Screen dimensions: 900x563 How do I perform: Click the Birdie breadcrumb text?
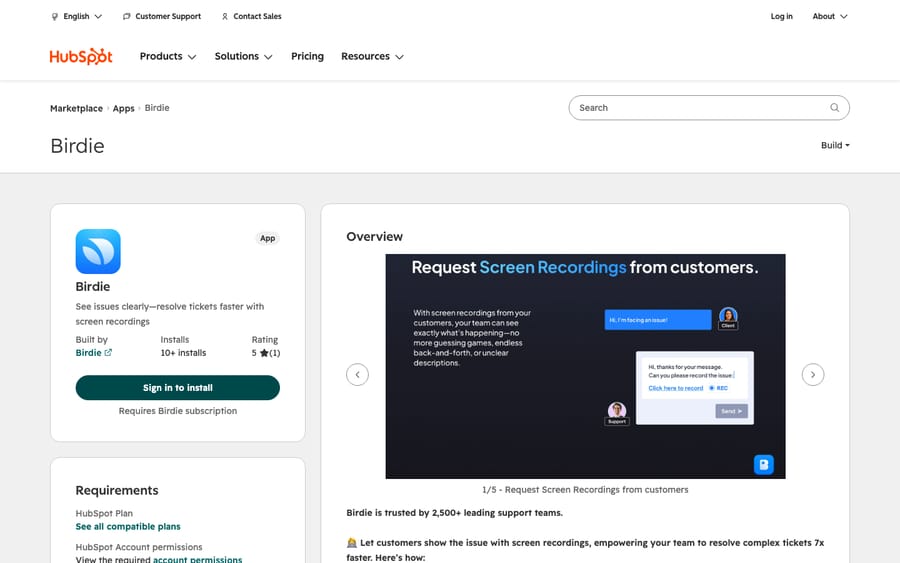[157, 108]
